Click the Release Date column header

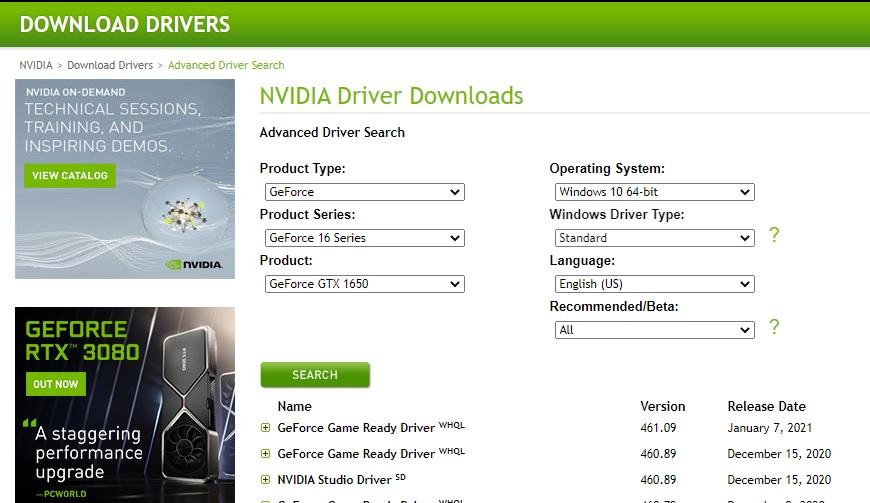[x=766, y=407]
